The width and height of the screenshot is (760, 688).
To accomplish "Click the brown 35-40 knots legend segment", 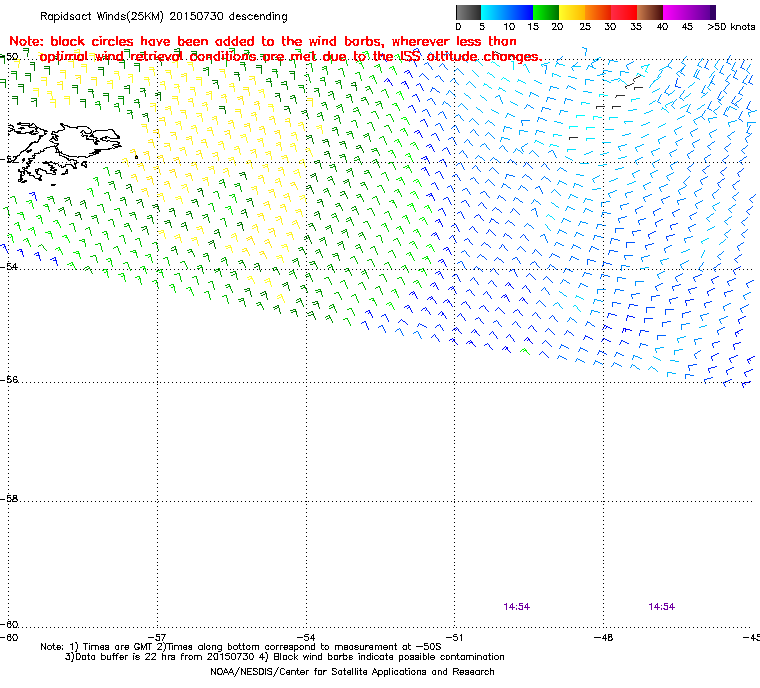I will [650, 12].
